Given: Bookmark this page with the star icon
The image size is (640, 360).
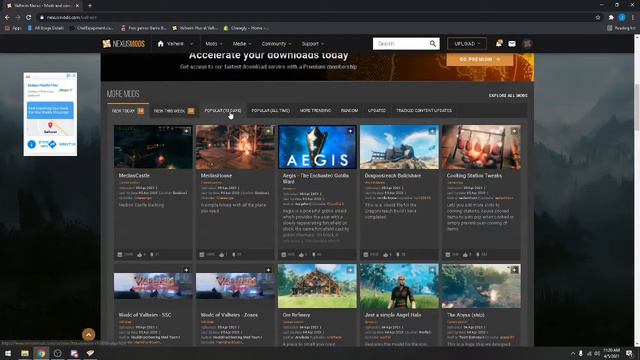Looking at the screenshot, I should pos(598,17).
